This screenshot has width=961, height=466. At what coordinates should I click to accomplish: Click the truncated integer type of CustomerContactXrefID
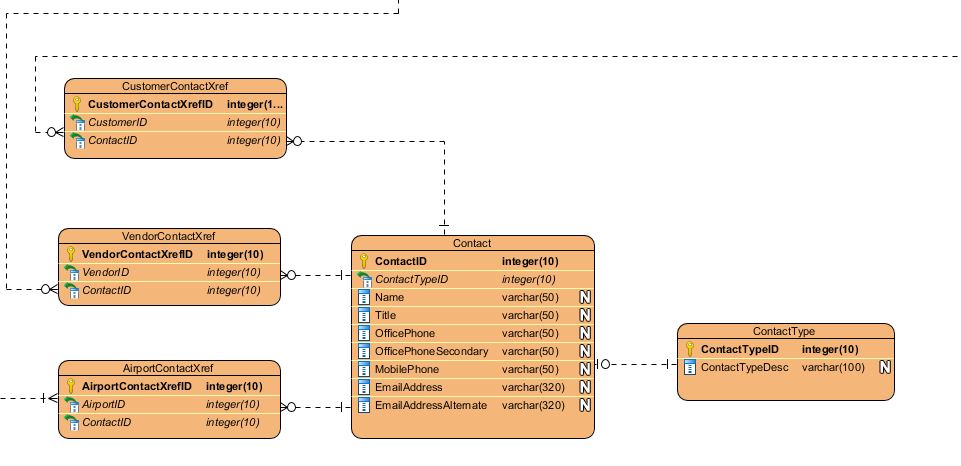coord(255,104)
